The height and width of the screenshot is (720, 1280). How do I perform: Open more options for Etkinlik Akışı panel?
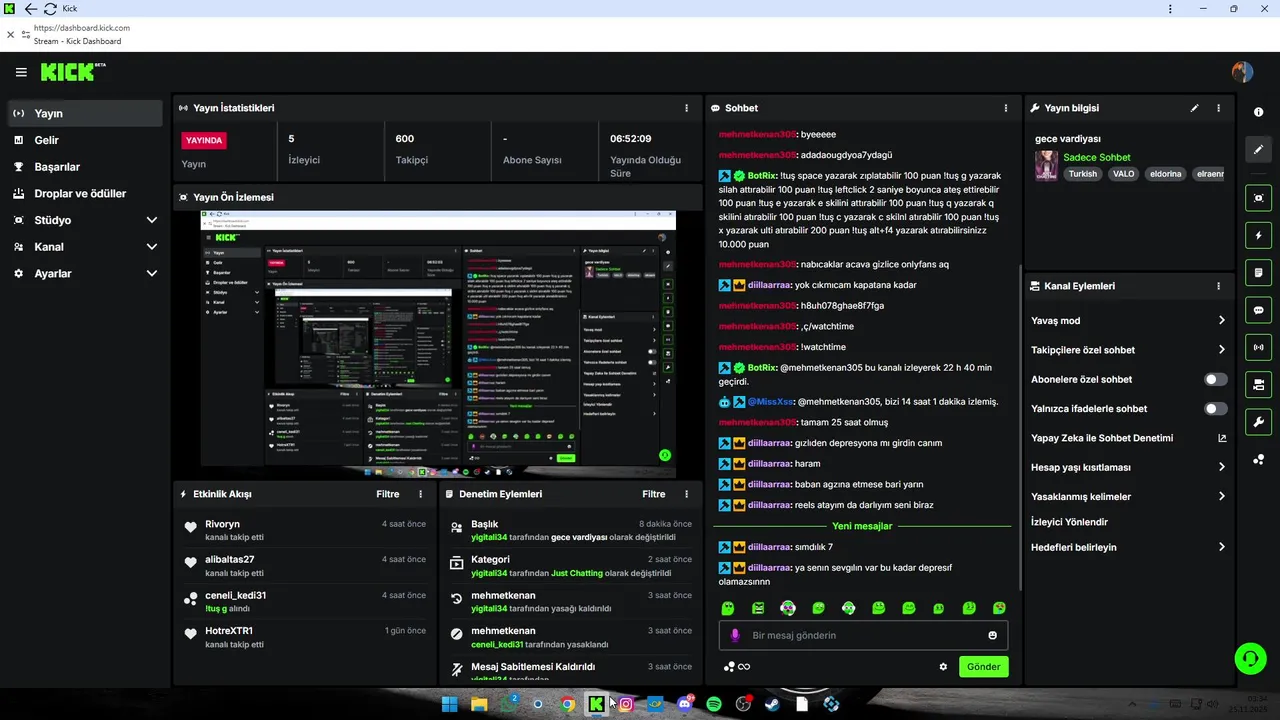coord(420,494)
